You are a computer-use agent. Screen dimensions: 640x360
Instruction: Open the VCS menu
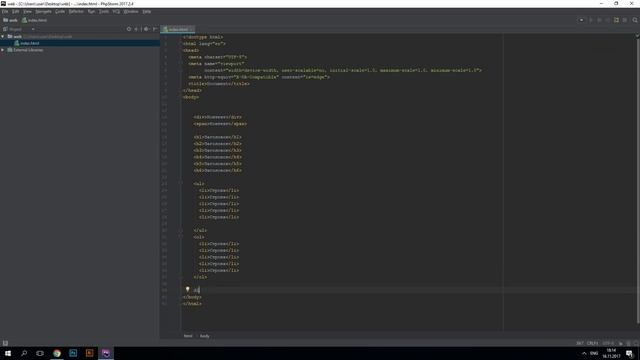pyautogui.click(x=116, y=11)
